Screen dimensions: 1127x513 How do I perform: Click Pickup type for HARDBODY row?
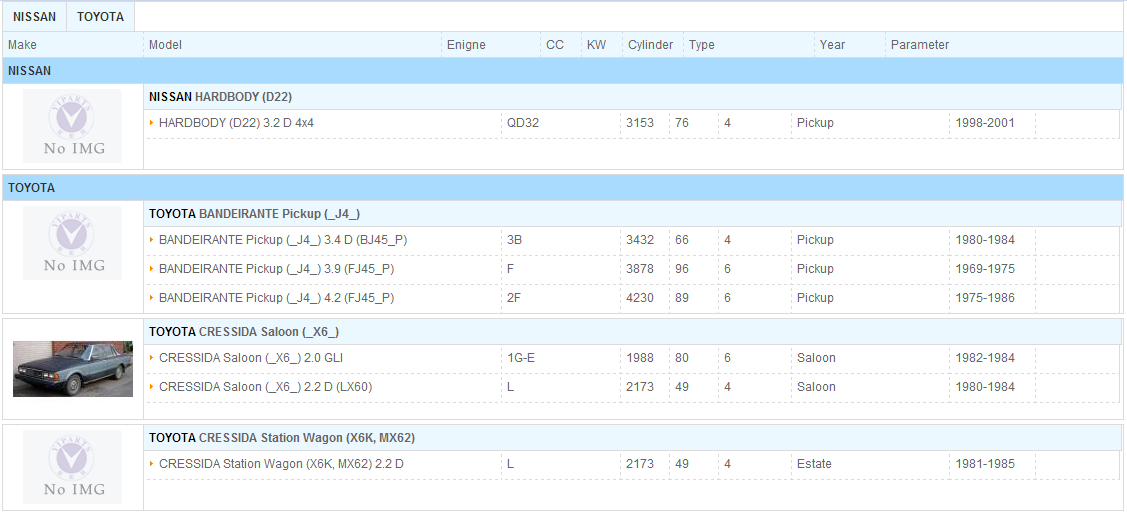pos(815,123)
